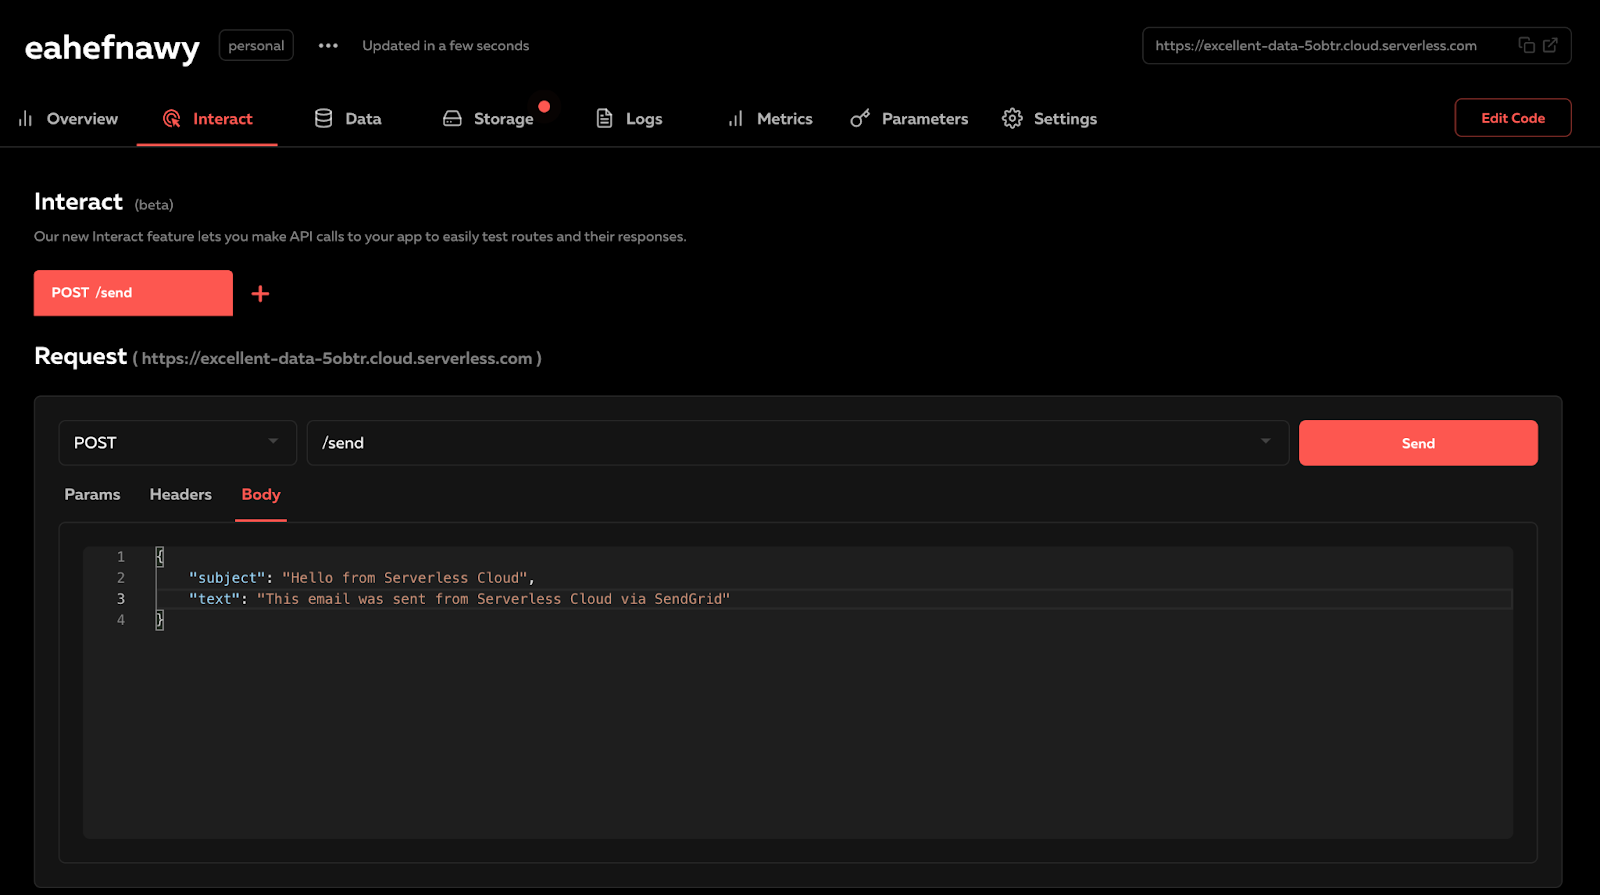Screen dimensions: 1600x895
Task: Click the Storage drive icon
Action: click(452, 119)
